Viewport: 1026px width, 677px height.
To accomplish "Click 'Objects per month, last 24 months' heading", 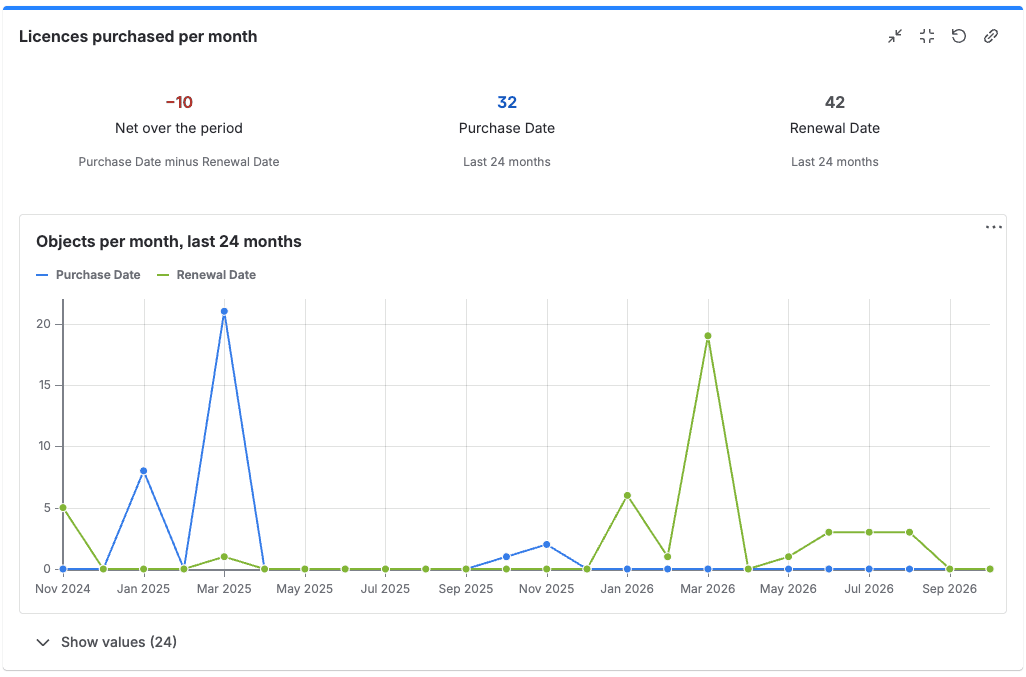I will click(169, 241).
